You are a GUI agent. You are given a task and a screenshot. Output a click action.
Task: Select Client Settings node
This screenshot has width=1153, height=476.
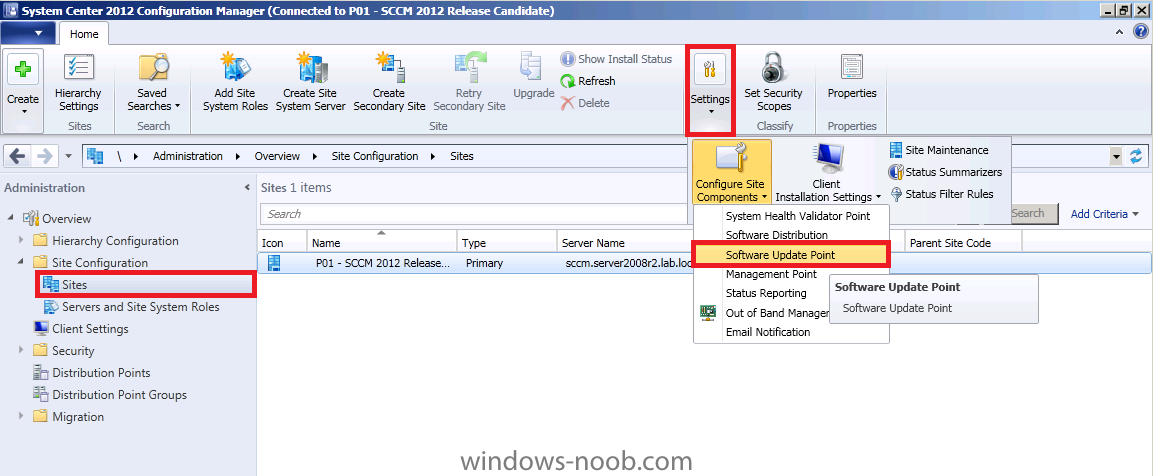(90, 329)
